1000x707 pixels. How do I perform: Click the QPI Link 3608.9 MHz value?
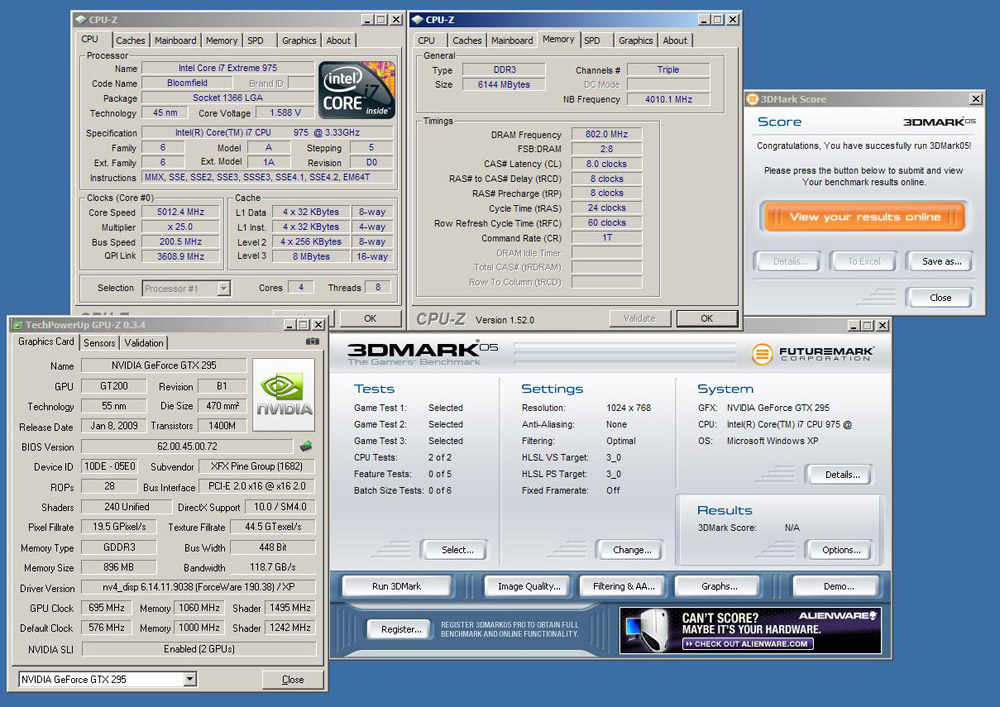pos(180,256)
